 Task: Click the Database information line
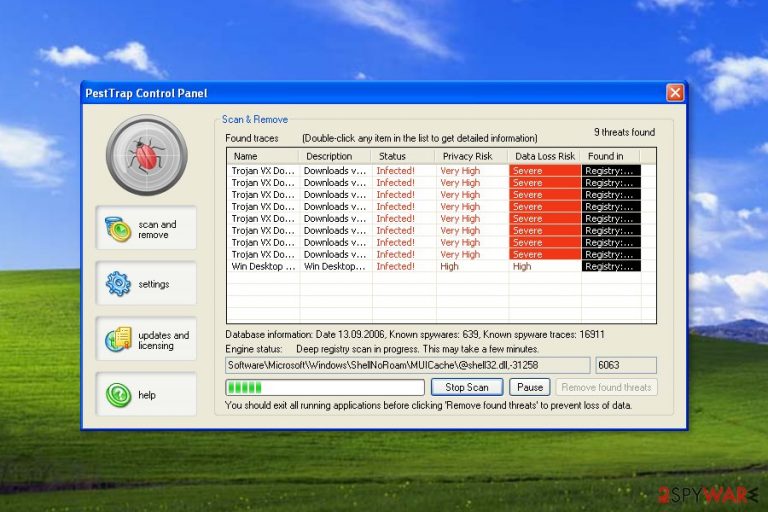click(414, 335)
